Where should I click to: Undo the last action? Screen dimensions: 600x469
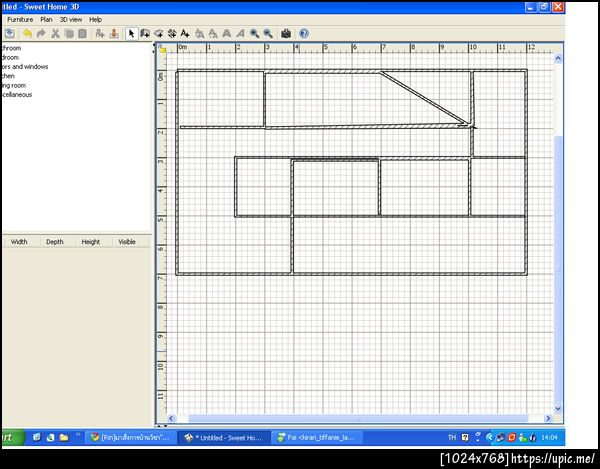(x=27, y=34)
